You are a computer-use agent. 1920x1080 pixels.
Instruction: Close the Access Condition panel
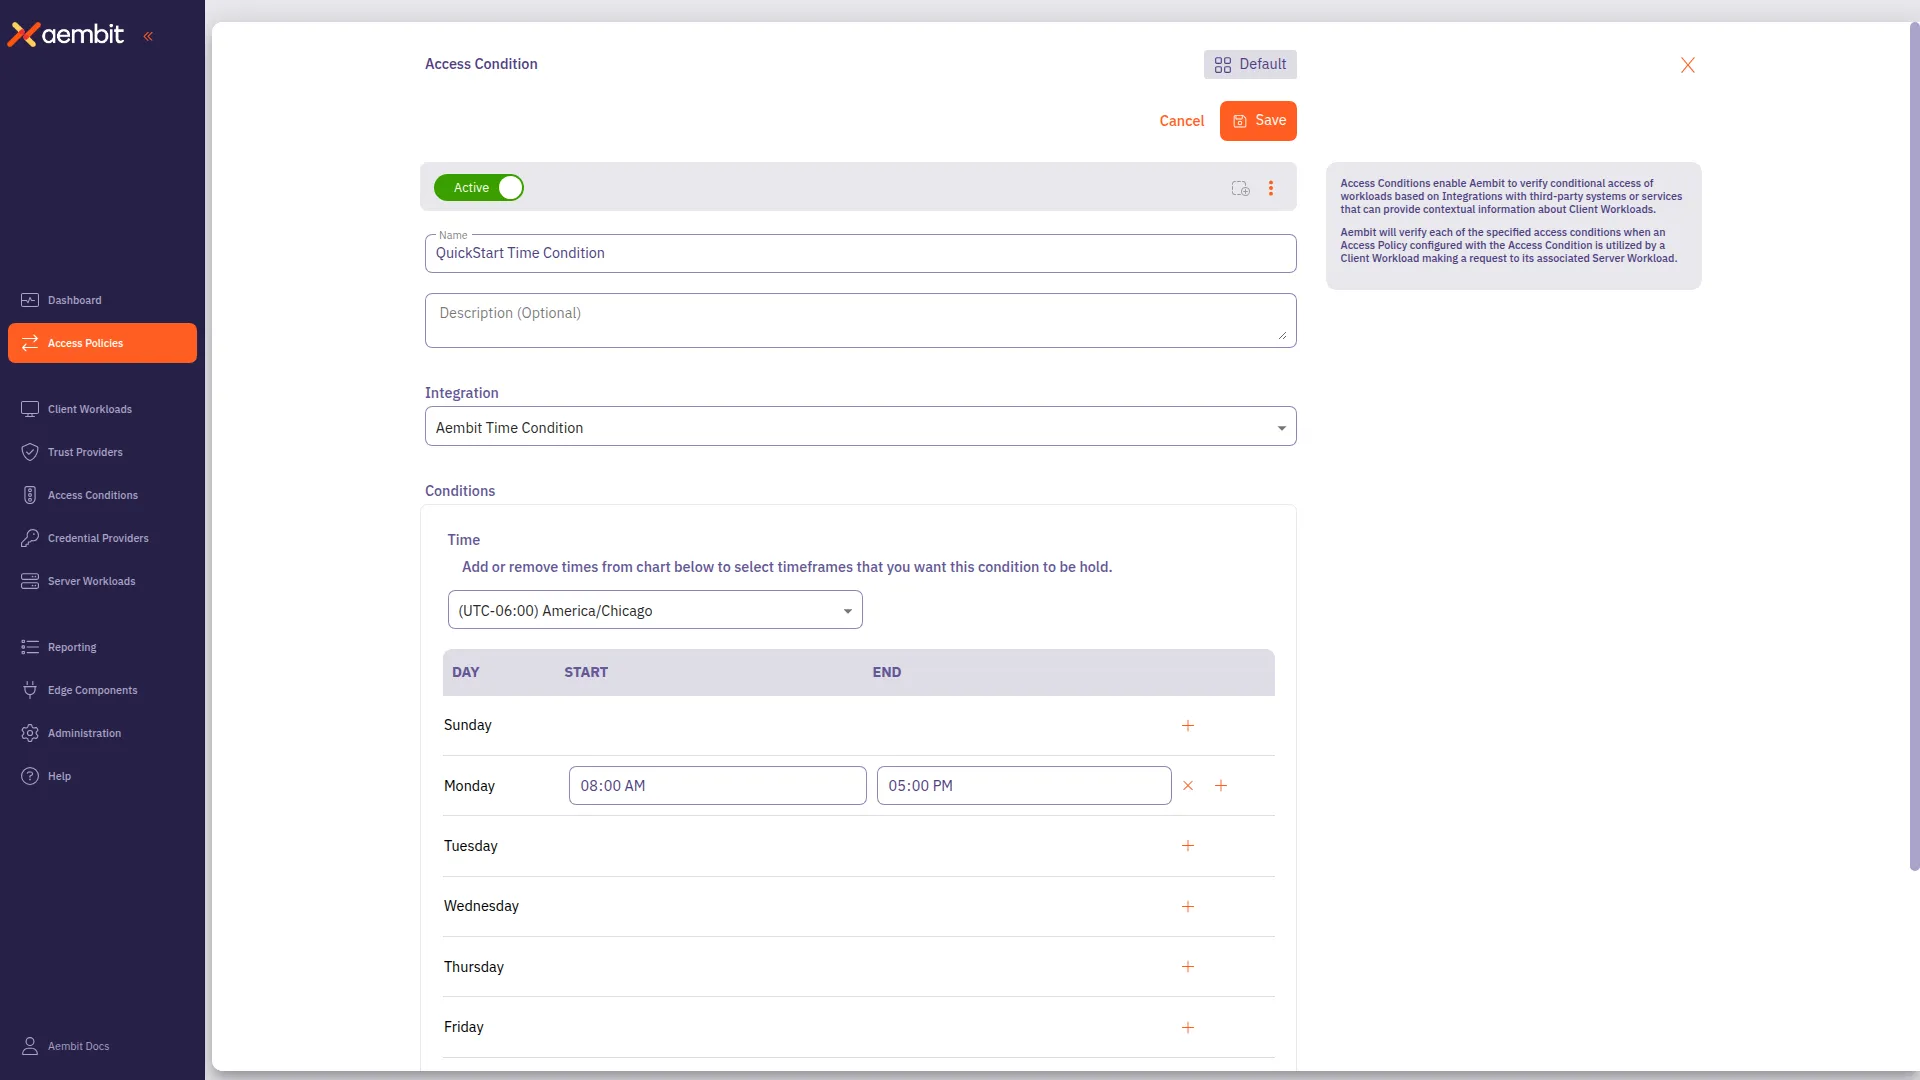click(1688, 65)
